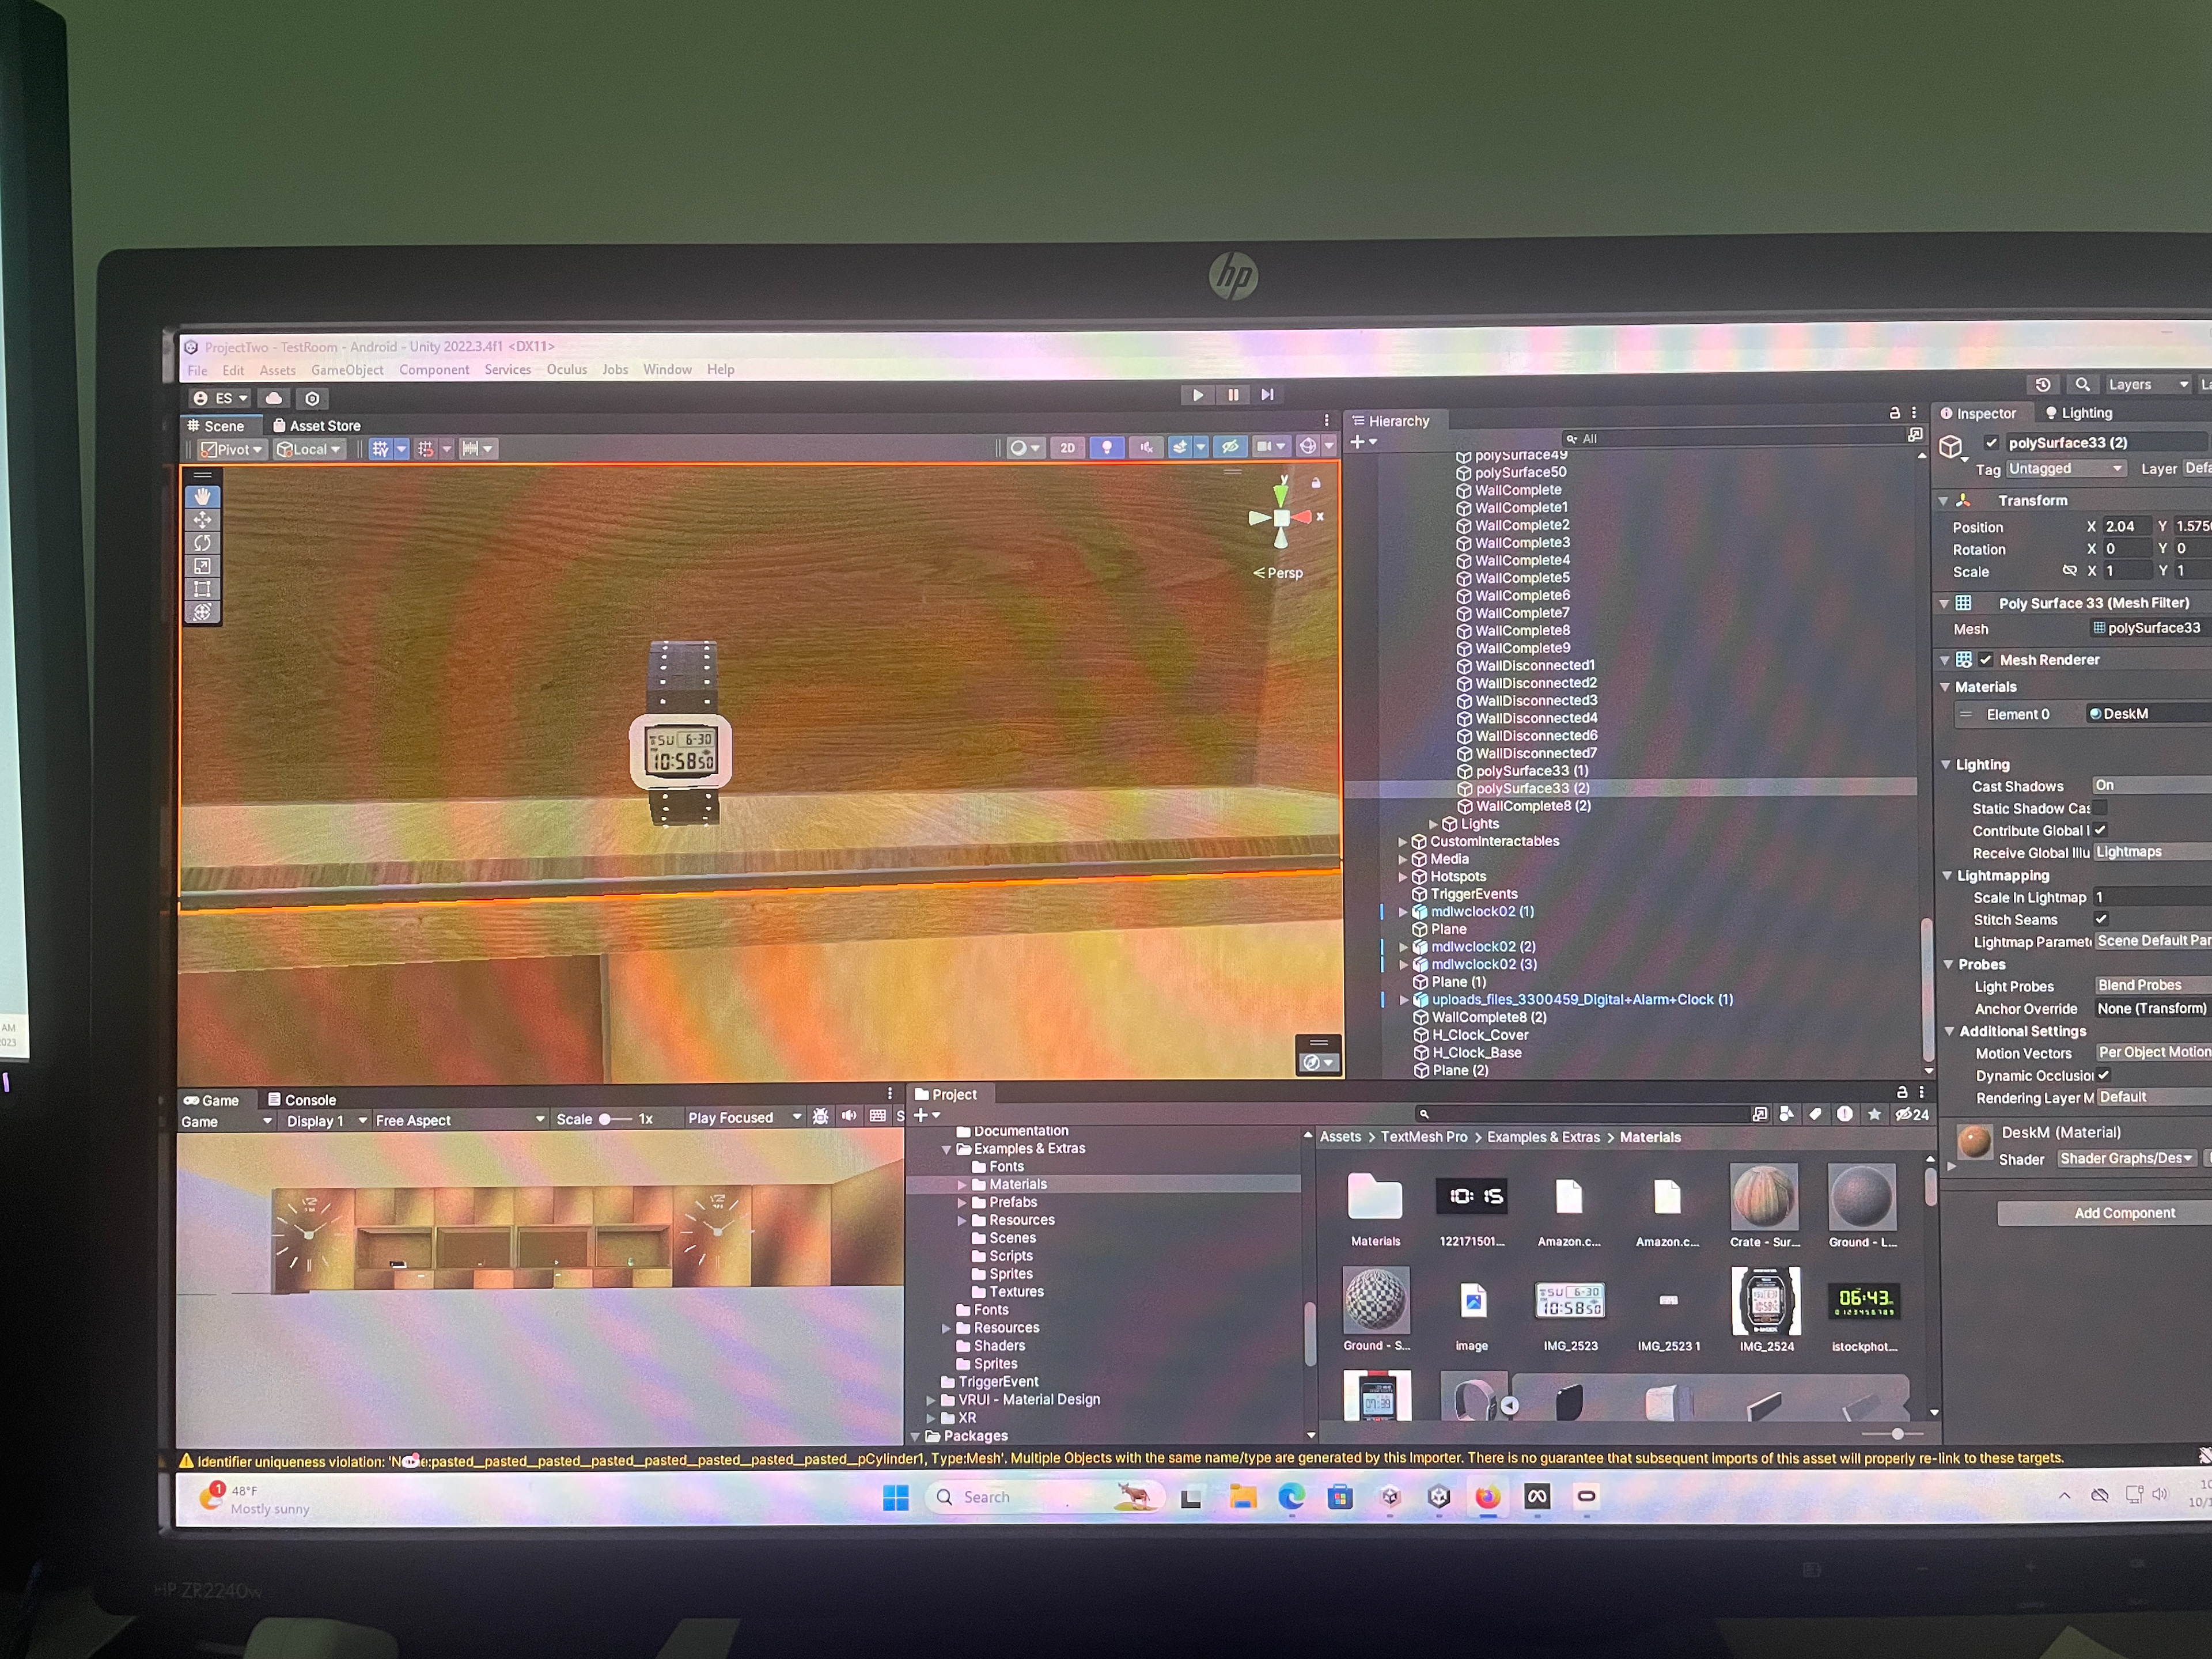This screenshot has height=1659, width=2212.
Task: Select the Rect transform tool
Action: [x=202, y=588]
